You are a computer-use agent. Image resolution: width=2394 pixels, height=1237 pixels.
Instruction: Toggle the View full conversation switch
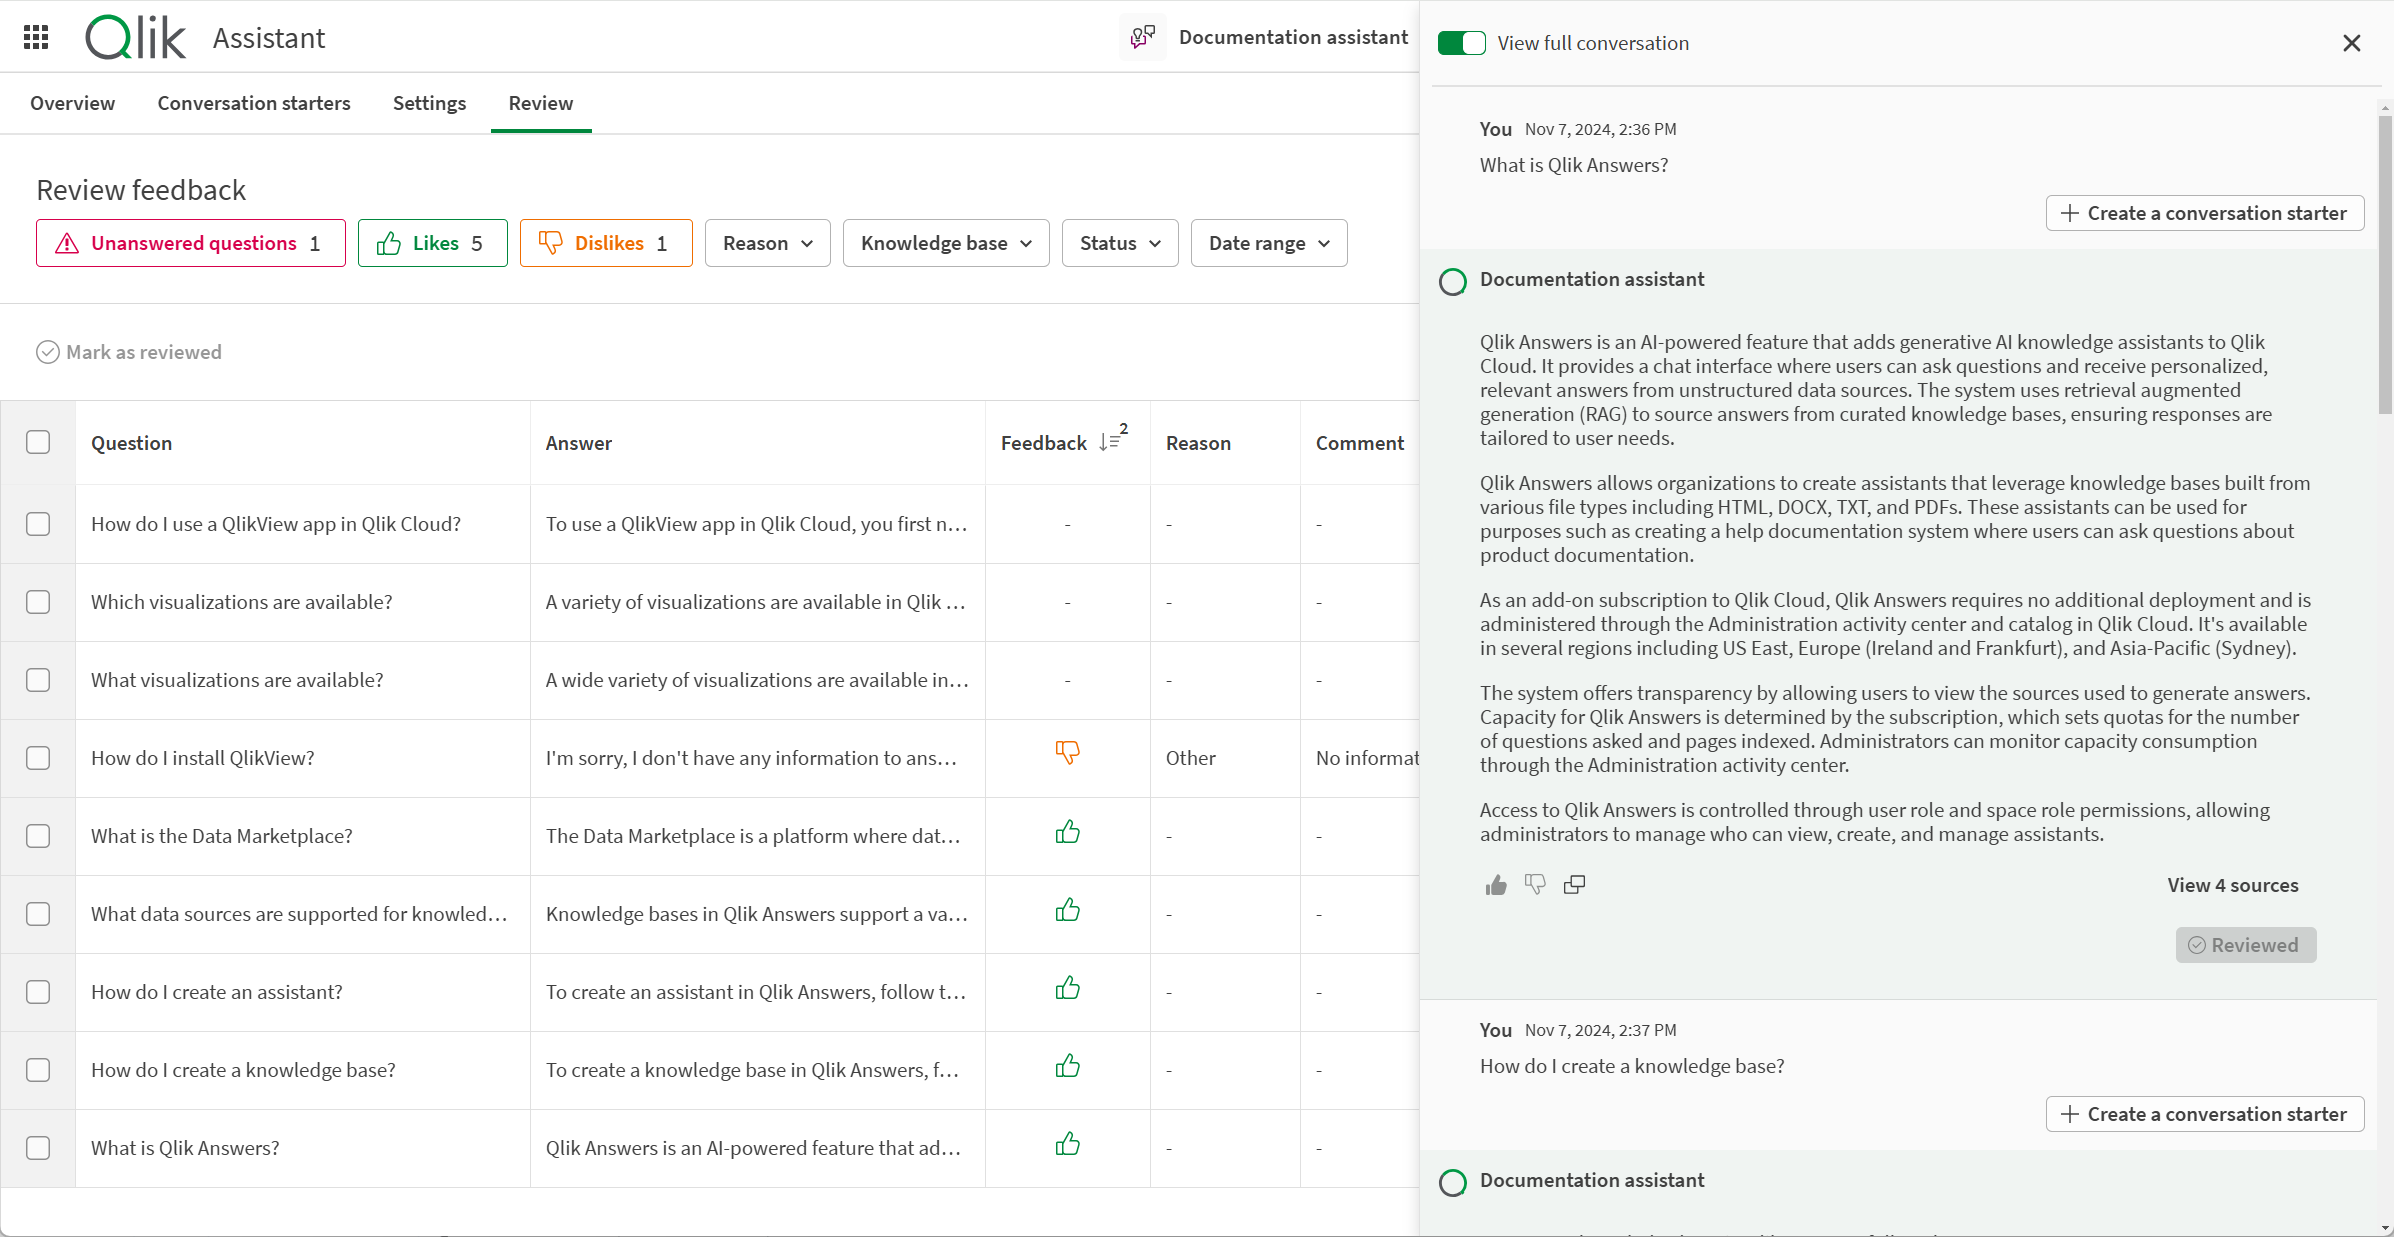1459,43
